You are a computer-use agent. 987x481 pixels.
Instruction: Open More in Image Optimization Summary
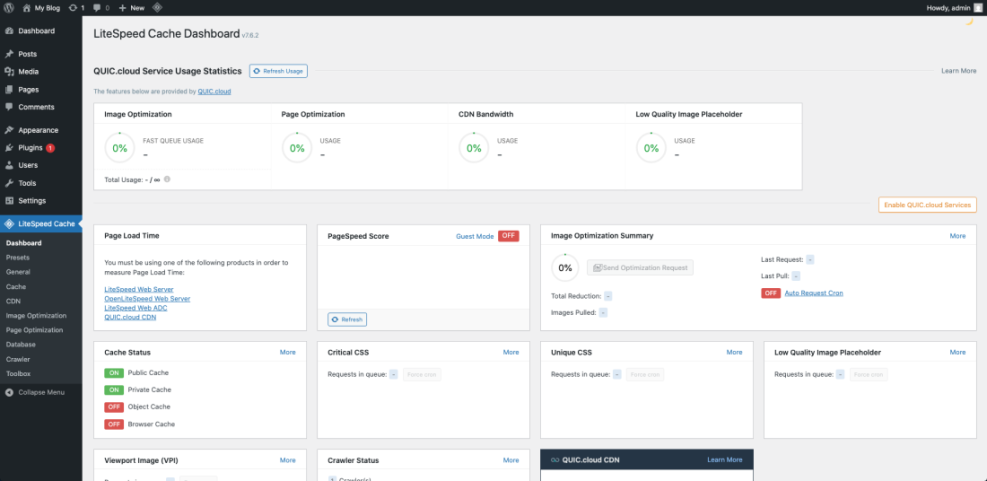pos(957,235)
